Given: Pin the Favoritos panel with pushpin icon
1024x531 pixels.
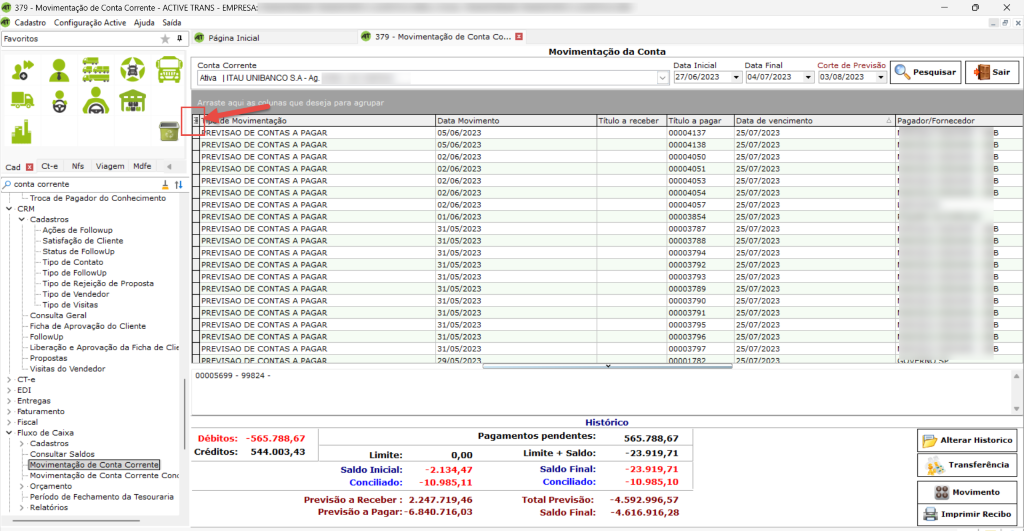Looking at the screenshot, I should 180,39.
